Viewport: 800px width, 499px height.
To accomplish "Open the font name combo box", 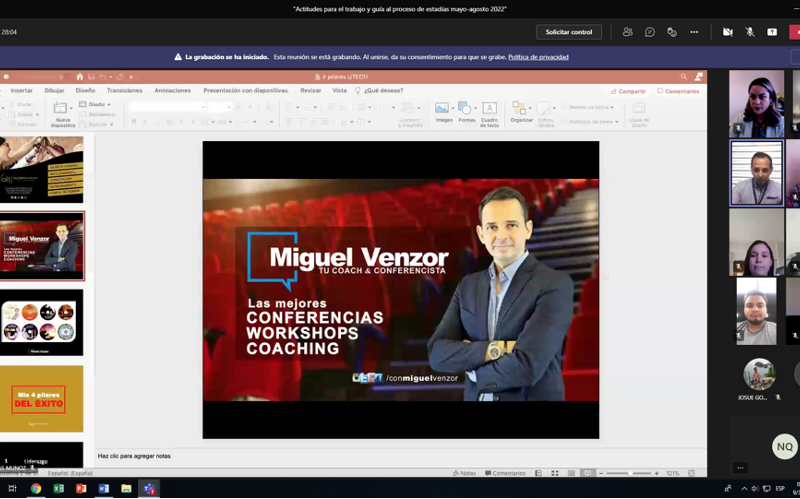I will [x=167, y=107].
